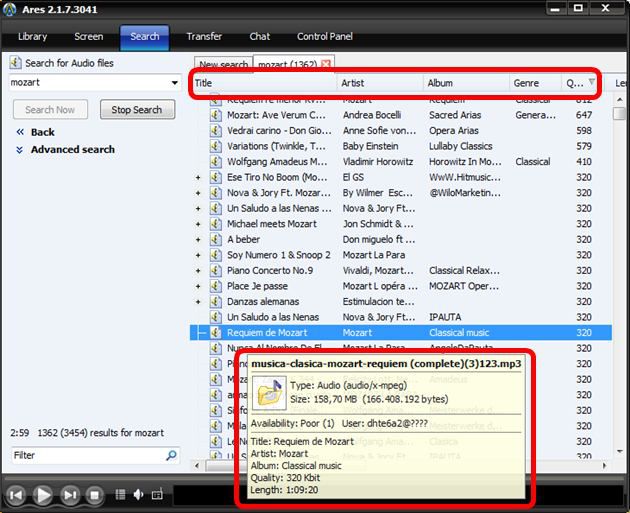This screenshot has height=513, width=630.
Task: Expand the Soy Numero 1 & Snoop 2 row
Action: coord(198,255)
